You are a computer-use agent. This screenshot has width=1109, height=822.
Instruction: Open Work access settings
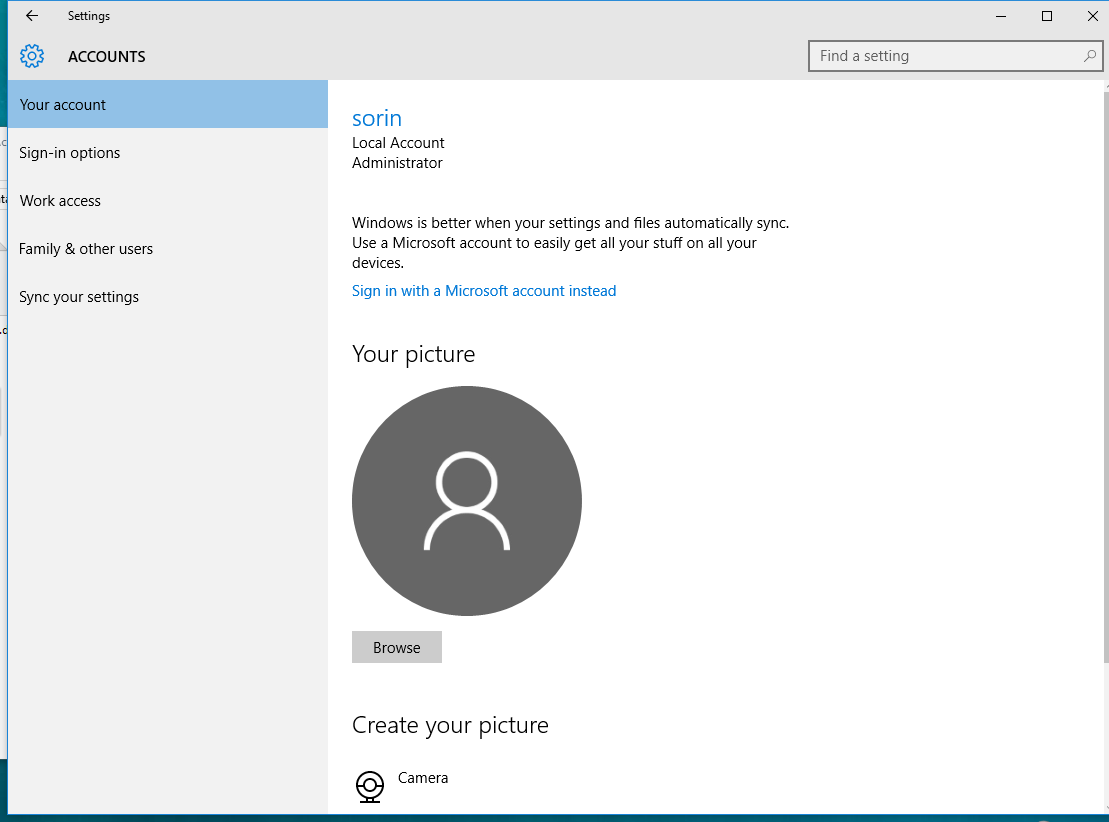coord(60,200)
